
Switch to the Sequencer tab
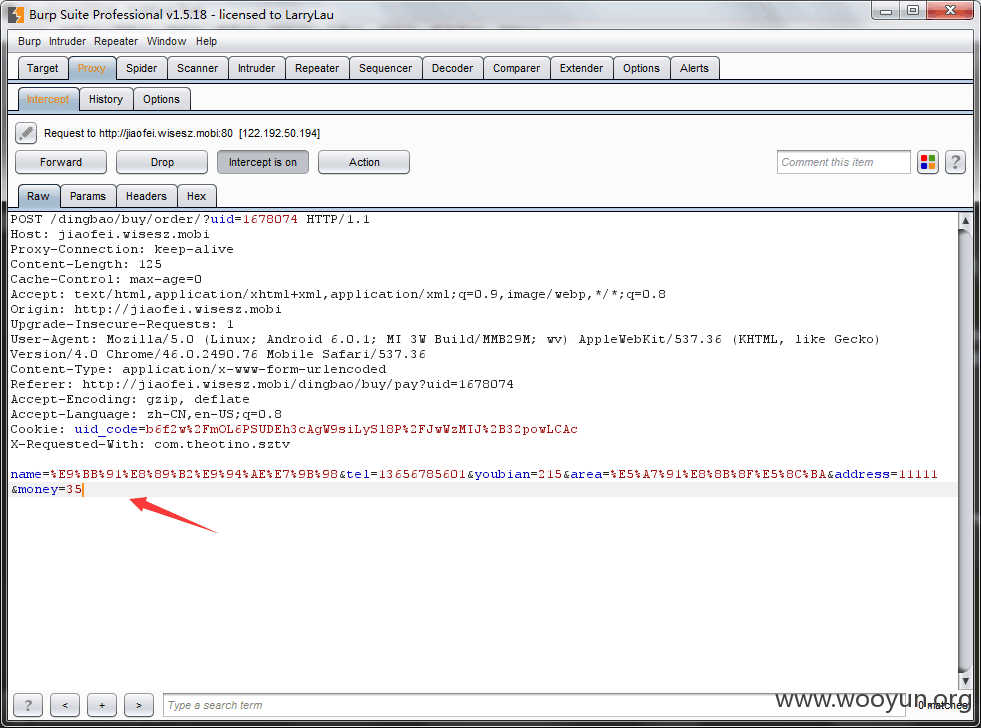click(x=385, y=68)
